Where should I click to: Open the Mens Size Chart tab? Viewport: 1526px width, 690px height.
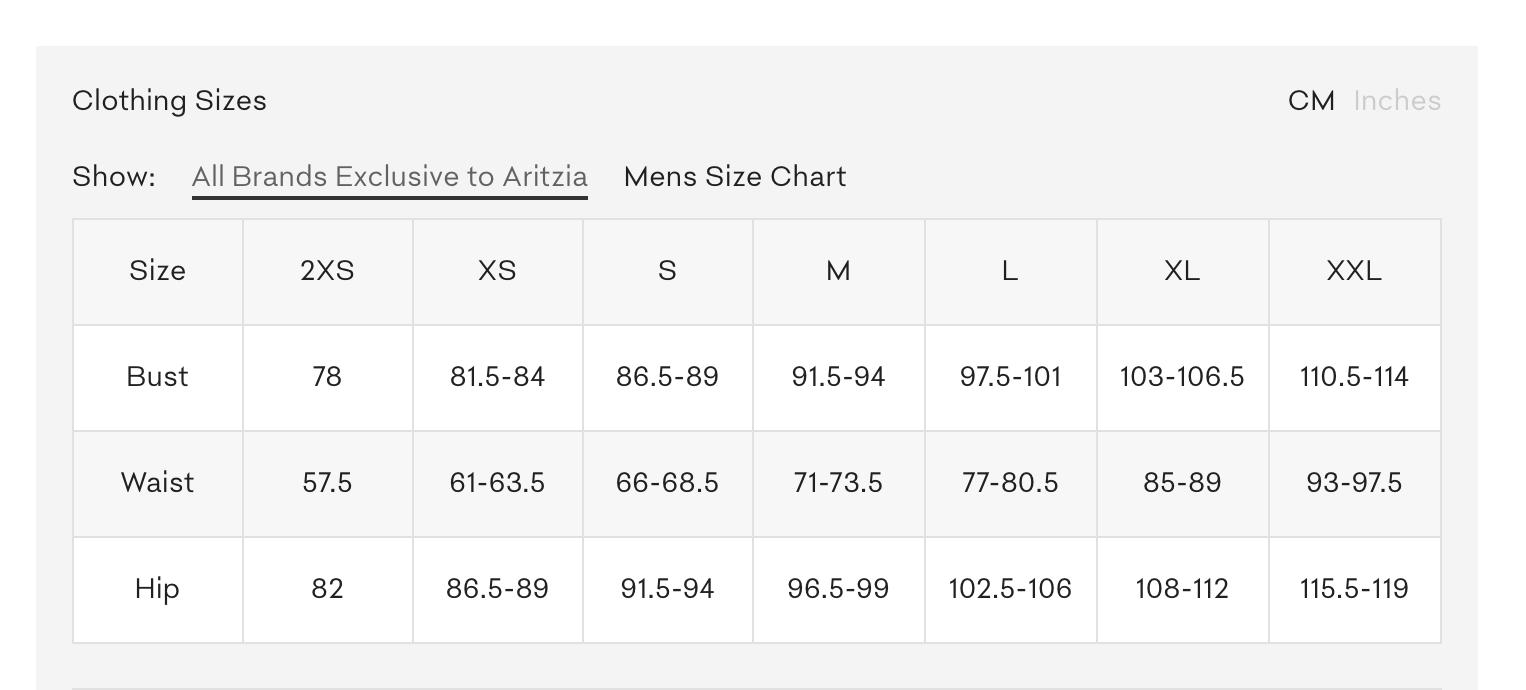click(x=734, y=177)
